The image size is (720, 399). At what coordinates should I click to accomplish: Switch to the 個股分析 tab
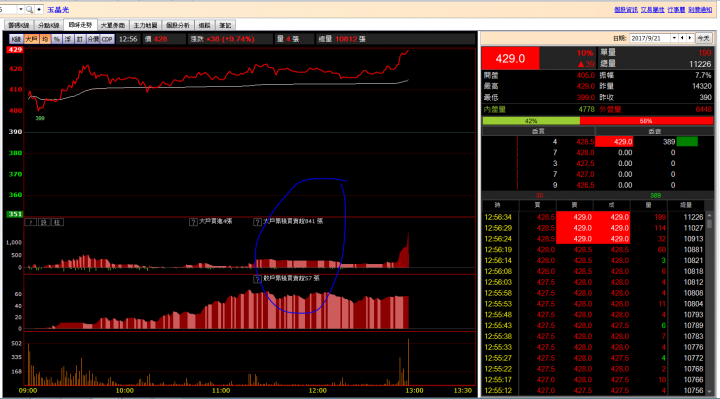pos(178,25)
